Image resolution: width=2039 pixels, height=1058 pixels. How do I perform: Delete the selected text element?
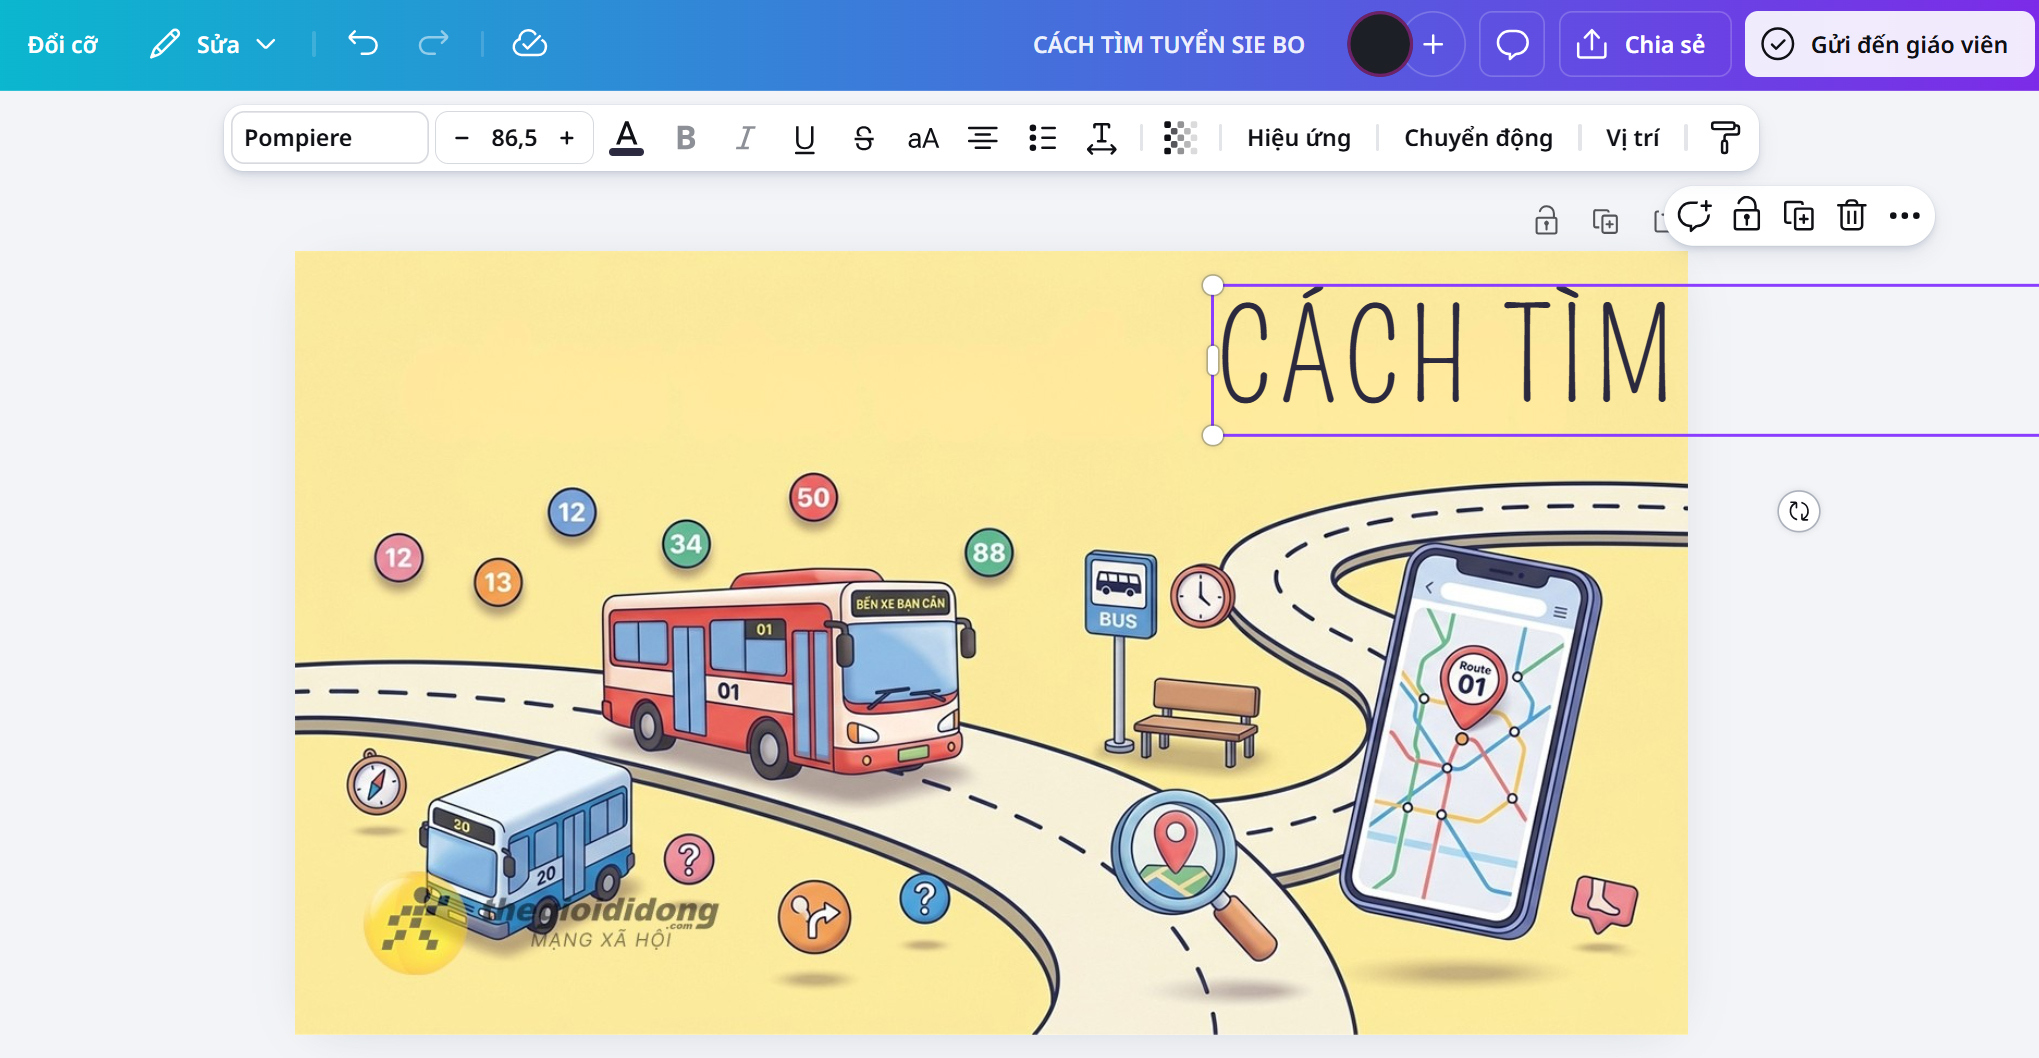[x=1852, y=216]
